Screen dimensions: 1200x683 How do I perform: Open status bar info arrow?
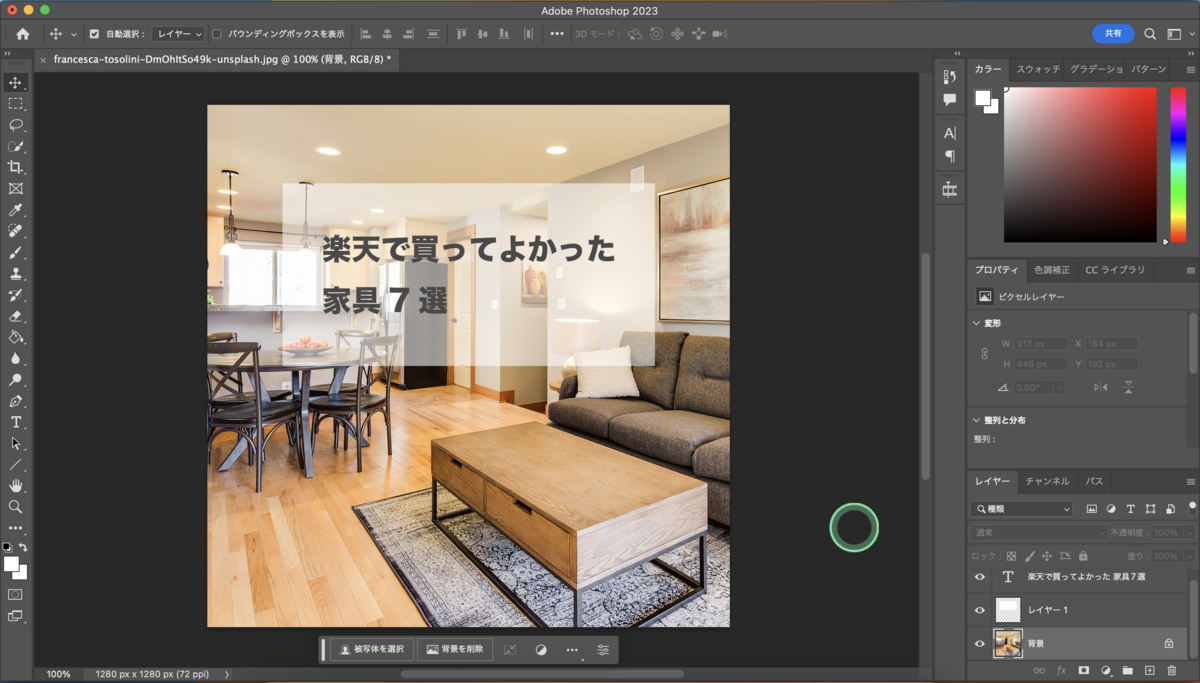click(x=227, y=674)
